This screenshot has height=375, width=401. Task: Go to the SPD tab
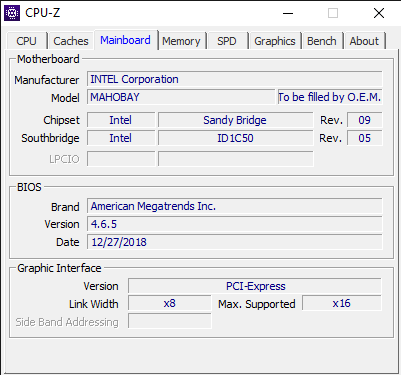[x=227, y=41]
